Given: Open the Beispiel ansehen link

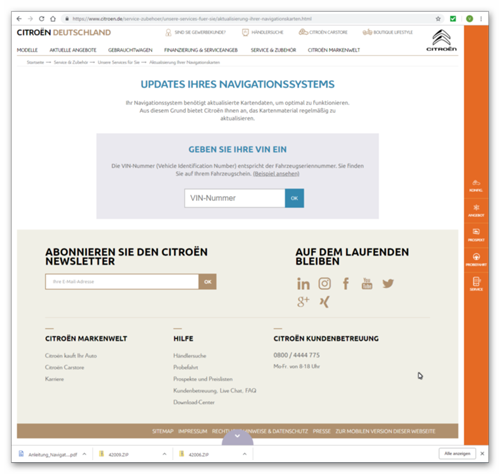Looking at the screenshot, I should pos(276,174).
